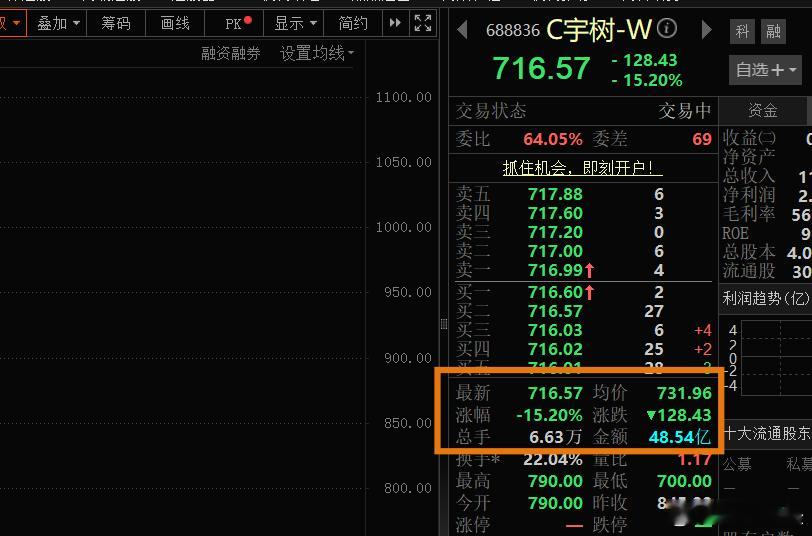The width and height of the screenshot is (812, 536).
Task: Click 净利润 row in financial panel
Action: [766, 195]
